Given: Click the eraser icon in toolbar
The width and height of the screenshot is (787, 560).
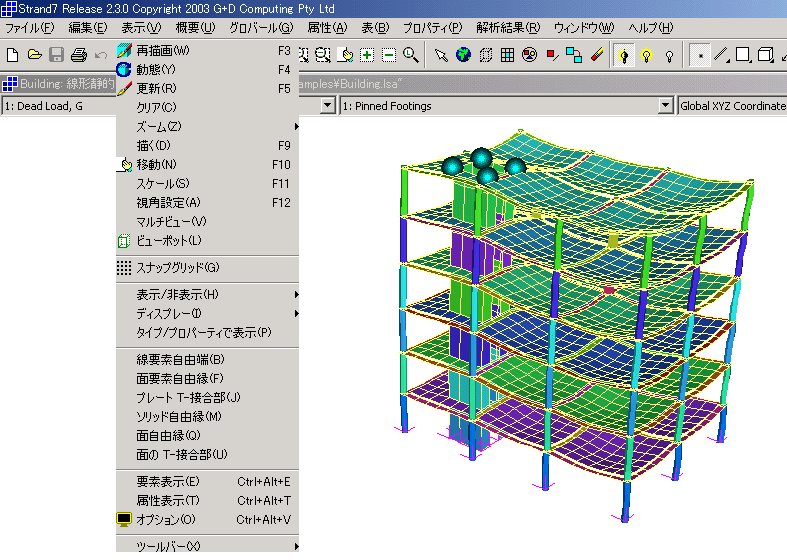Looking at the screenshot, I should tap(596, 55).
